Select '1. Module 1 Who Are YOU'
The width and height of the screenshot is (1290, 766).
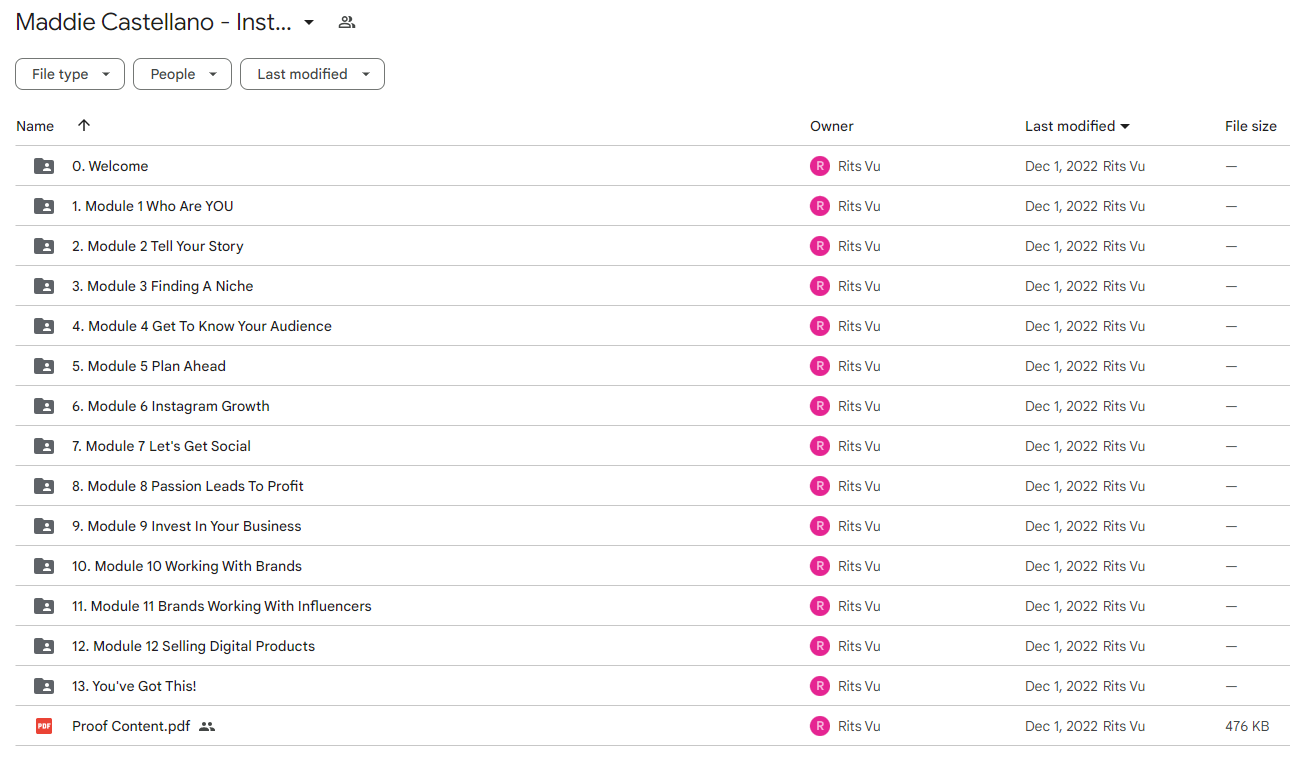153,206
